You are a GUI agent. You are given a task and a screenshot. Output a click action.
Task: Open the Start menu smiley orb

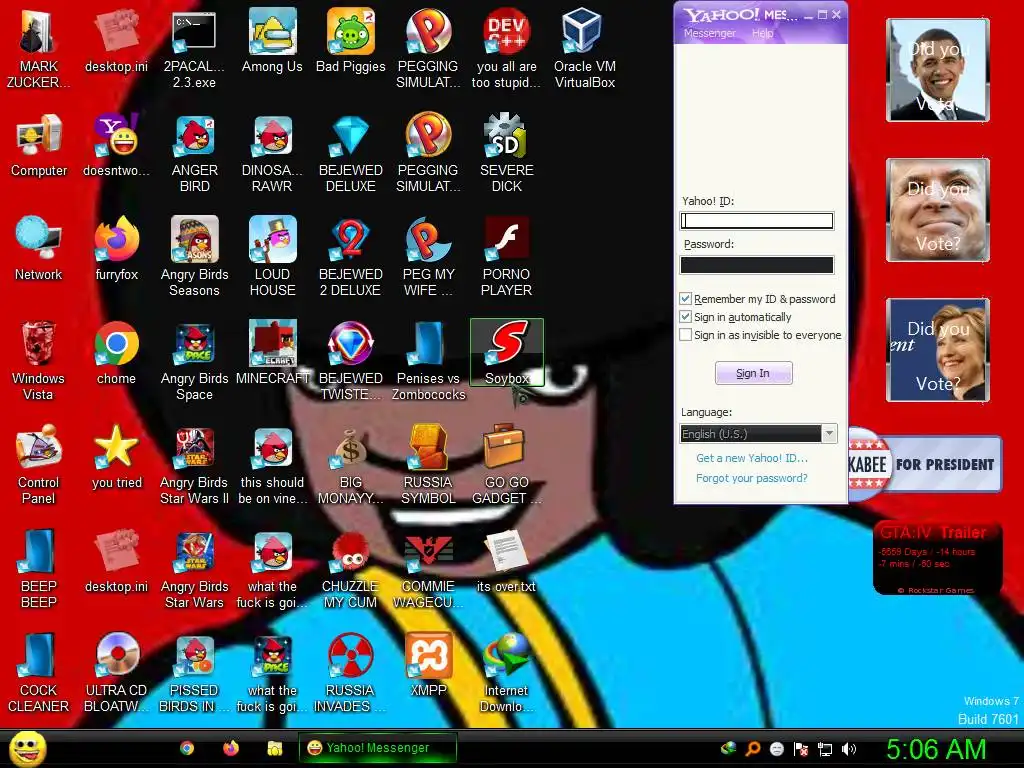(27, 748)
